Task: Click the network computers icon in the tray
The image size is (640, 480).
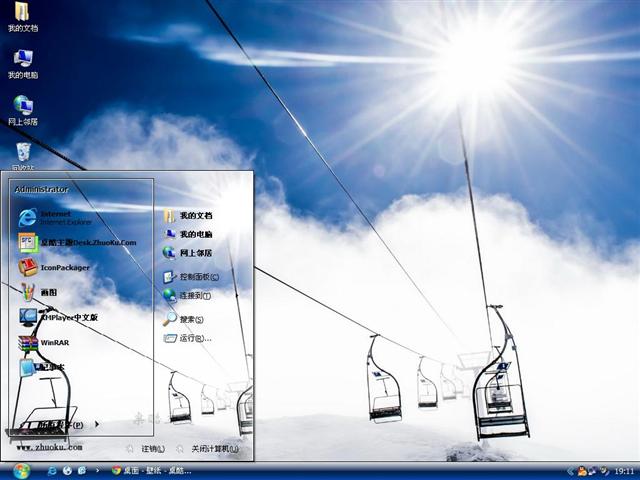Action: [x=592, y=471]
